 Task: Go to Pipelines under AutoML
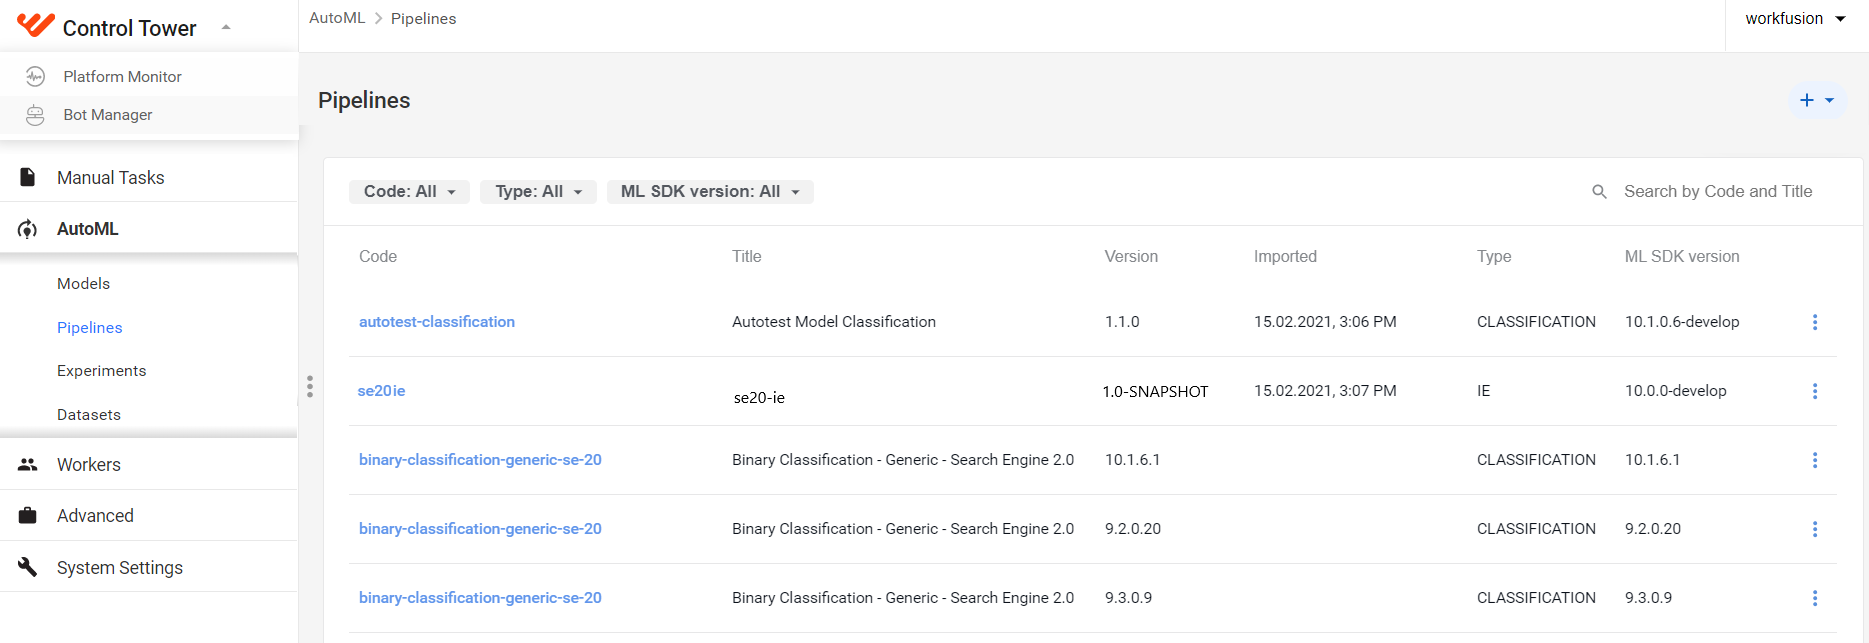[89, 328]
